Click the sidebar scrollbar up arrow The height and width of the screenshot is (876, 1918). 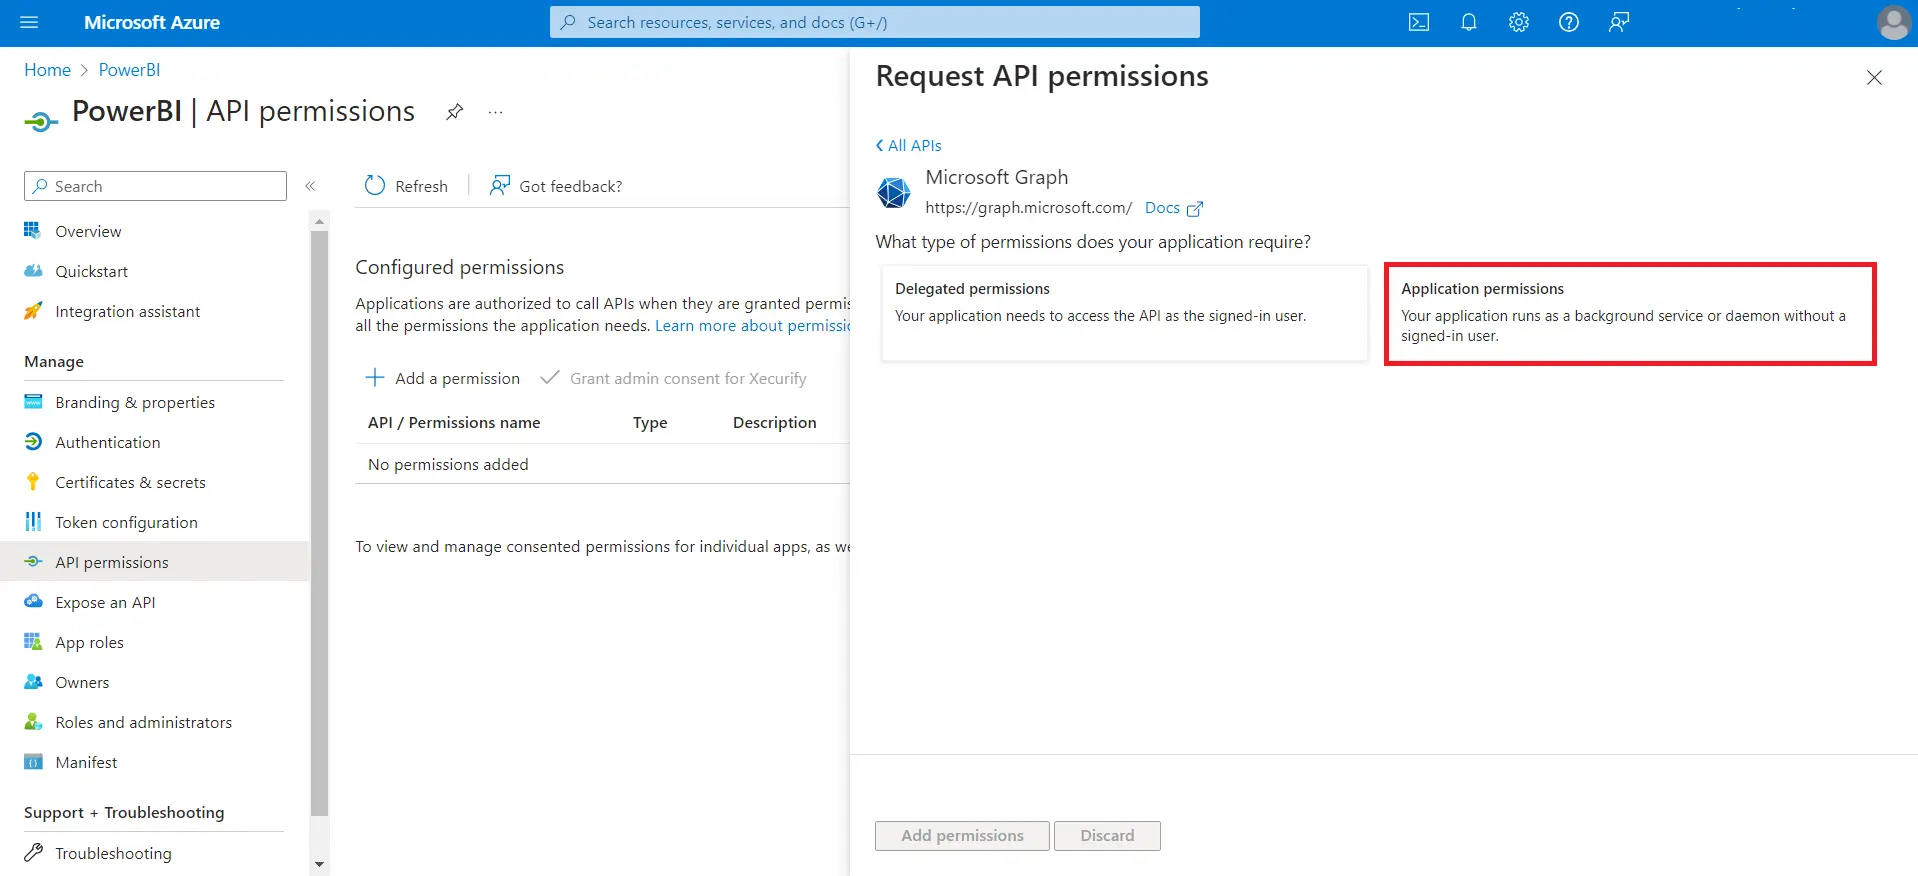pyautogui.click(x=319, y=220)
